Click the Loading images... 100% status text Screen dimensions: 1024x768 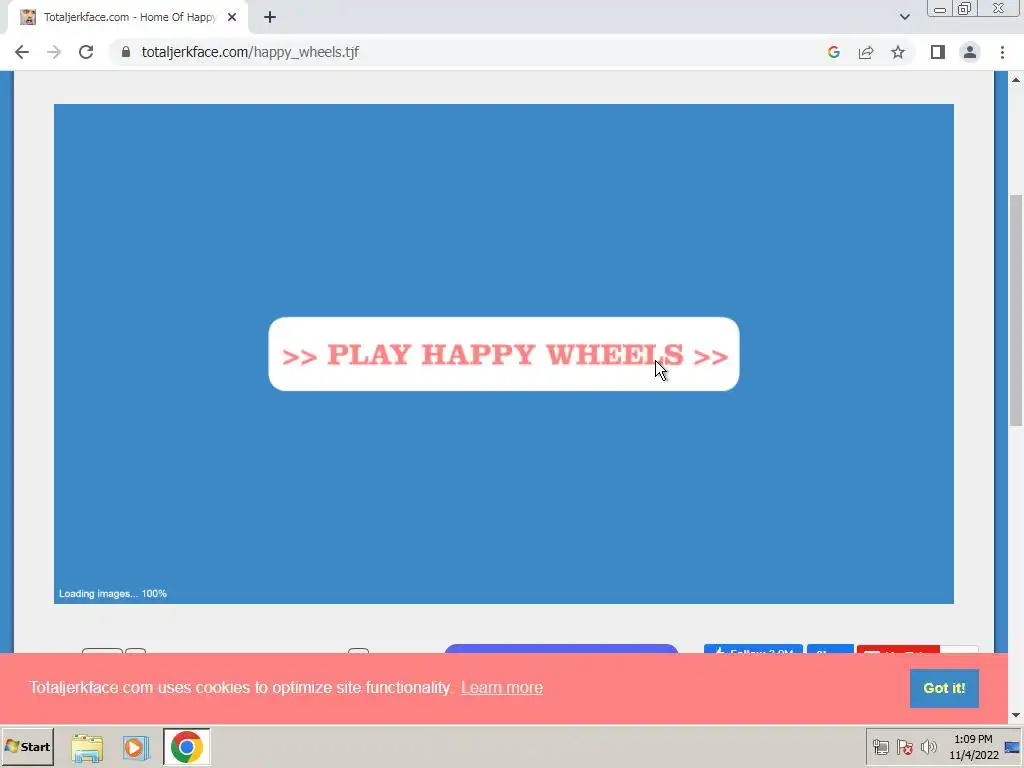113,594
